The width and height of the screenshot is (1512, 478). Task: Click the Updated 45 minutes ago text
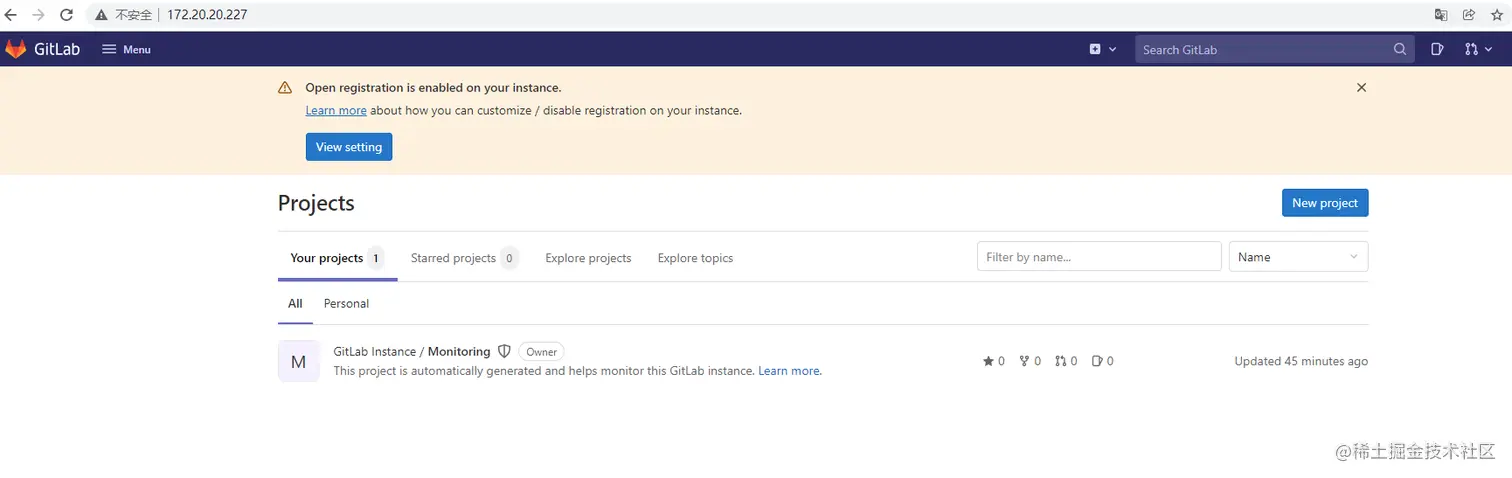click(x=1301, y=361)
